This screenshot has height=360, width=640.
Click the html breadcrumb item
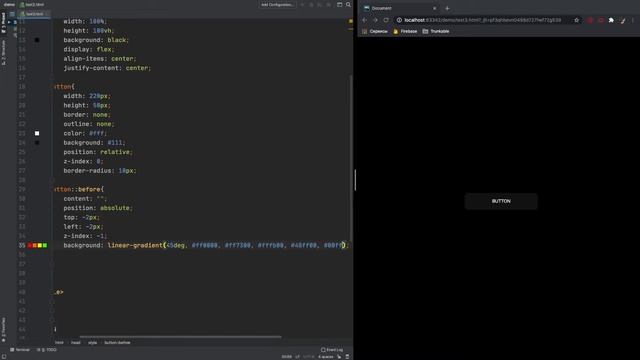pyautogui.click(x=59, y=343)
